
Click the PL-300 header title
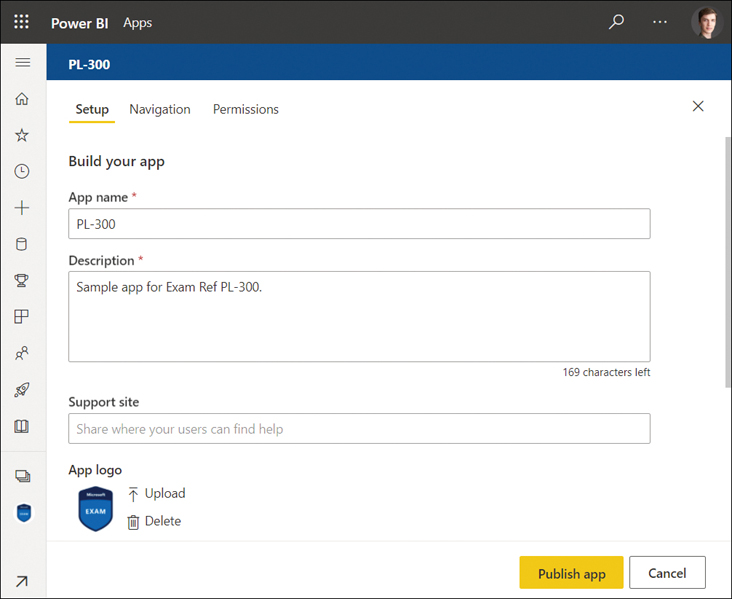tap(89, 64)
